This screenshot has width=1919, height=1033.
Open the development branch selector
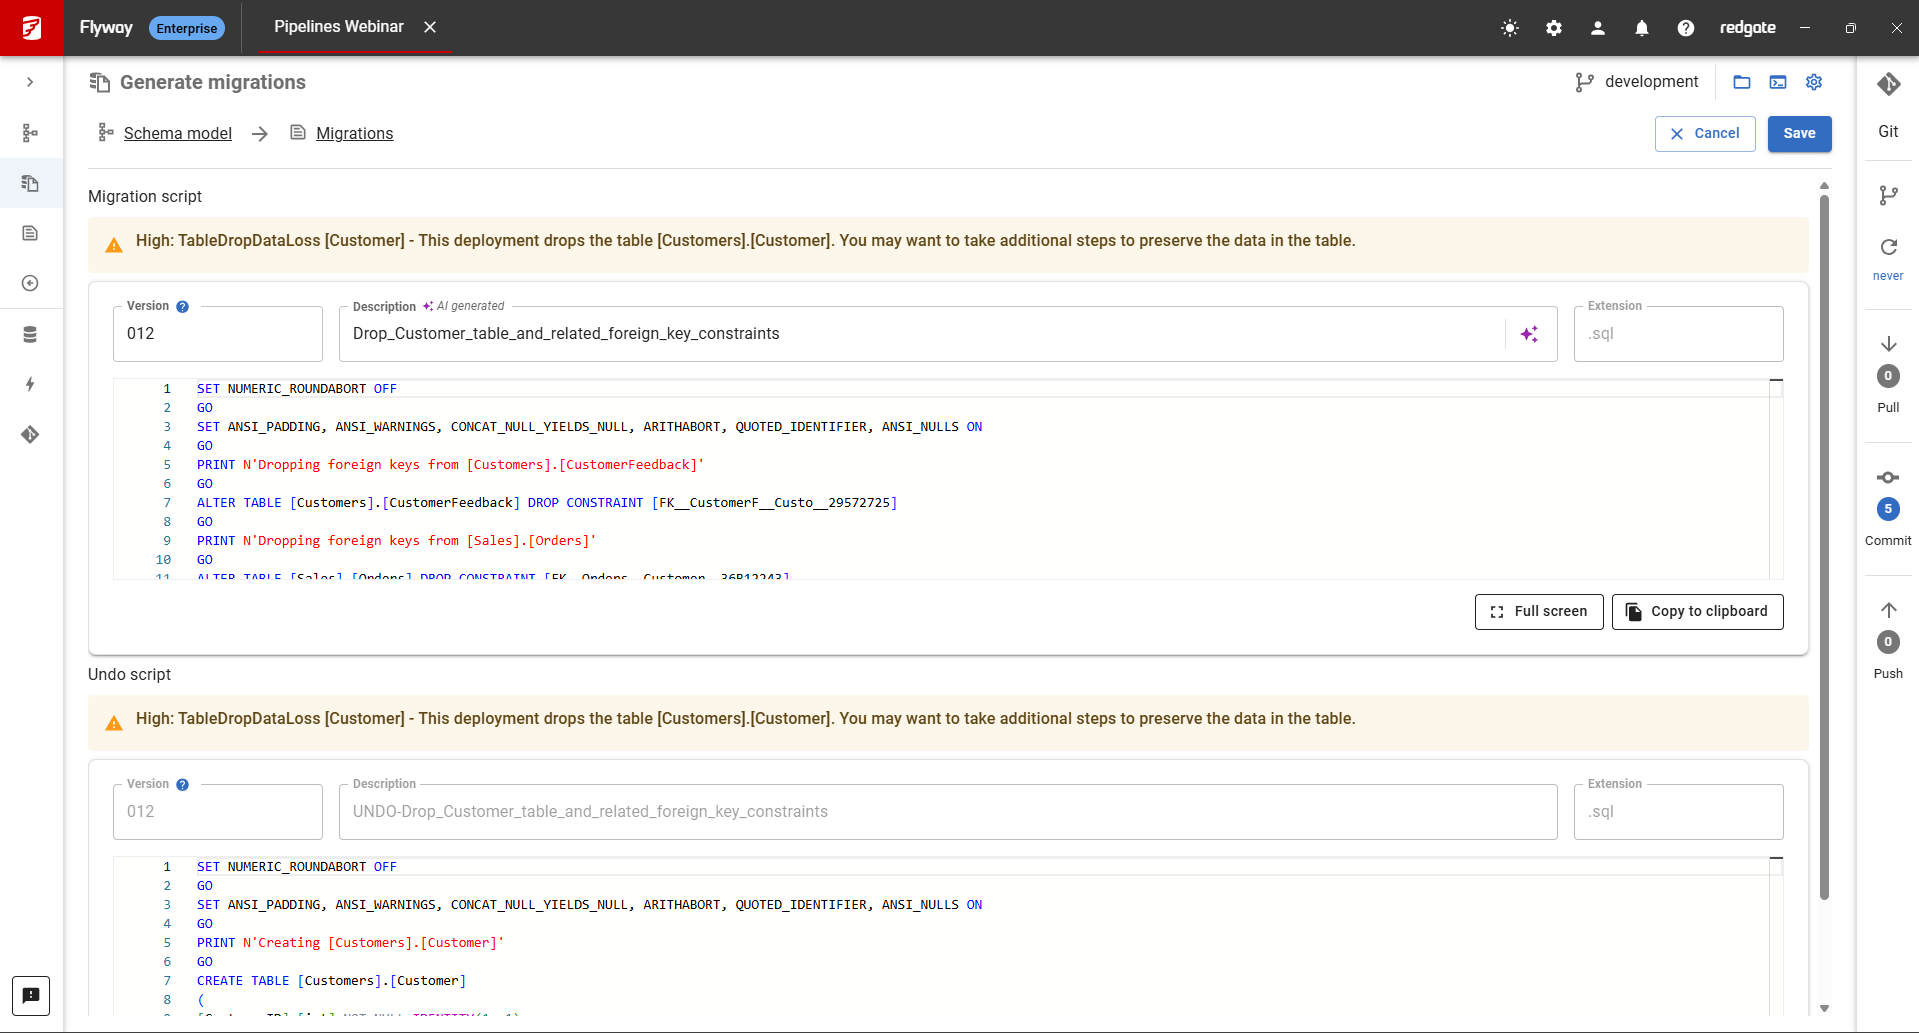[1637, 82]
